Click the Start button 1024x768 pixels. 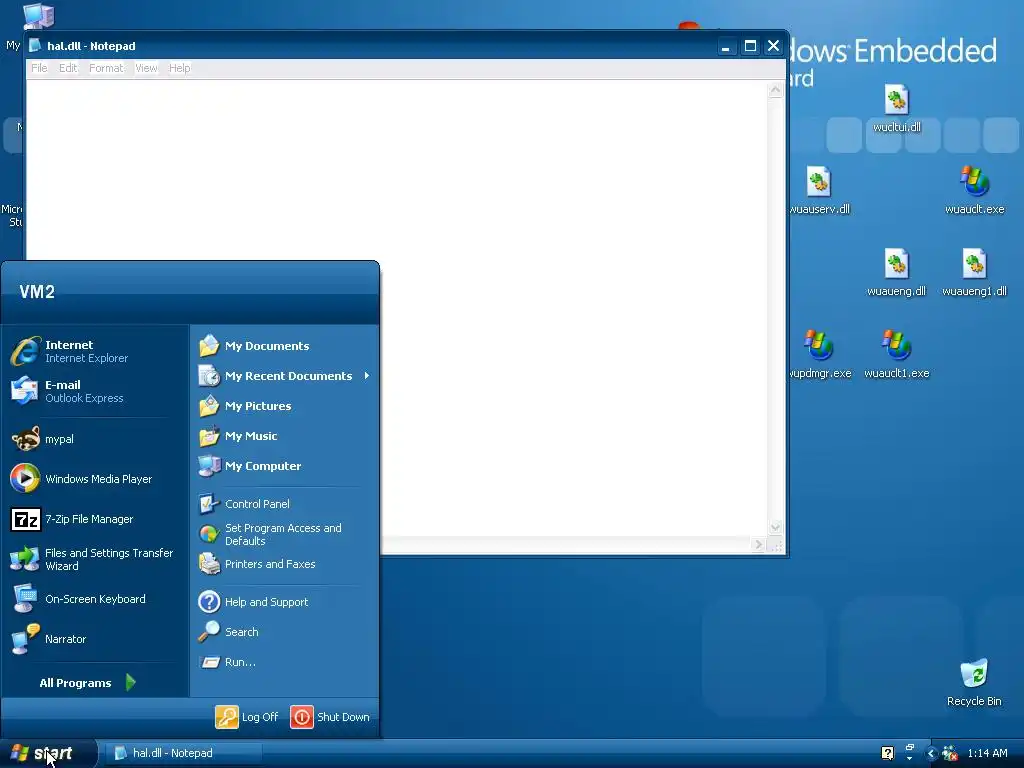48,753
